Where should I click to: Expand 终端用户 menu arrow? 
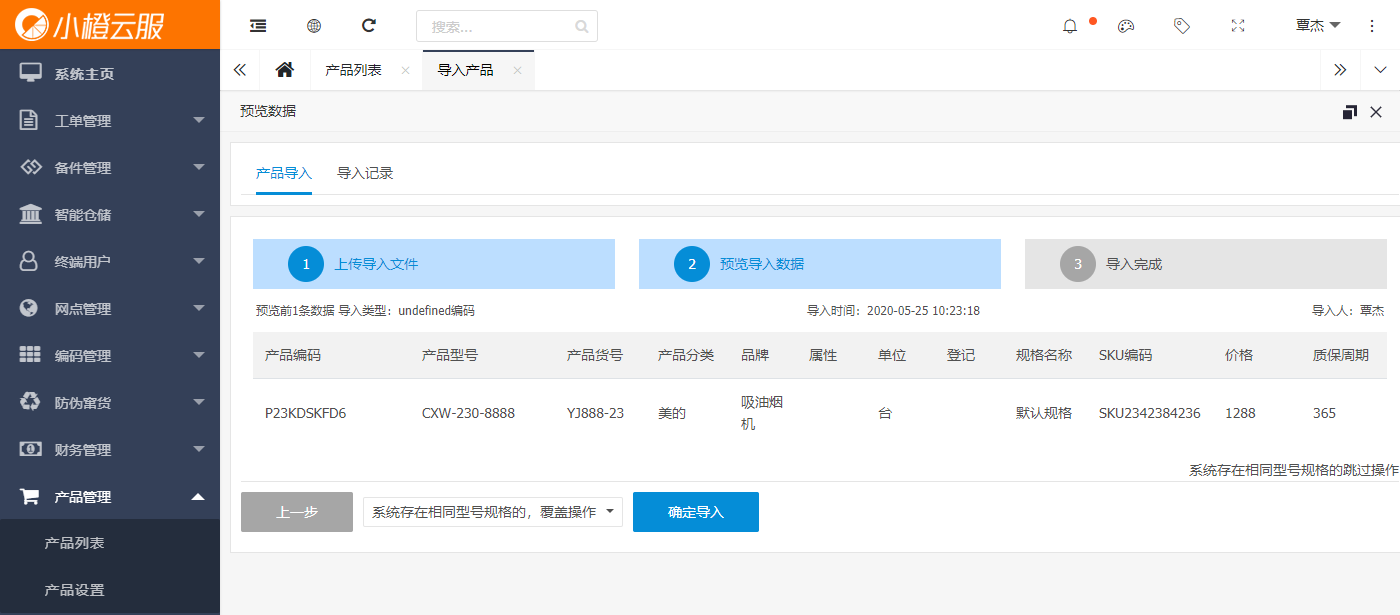click(198, 261)
